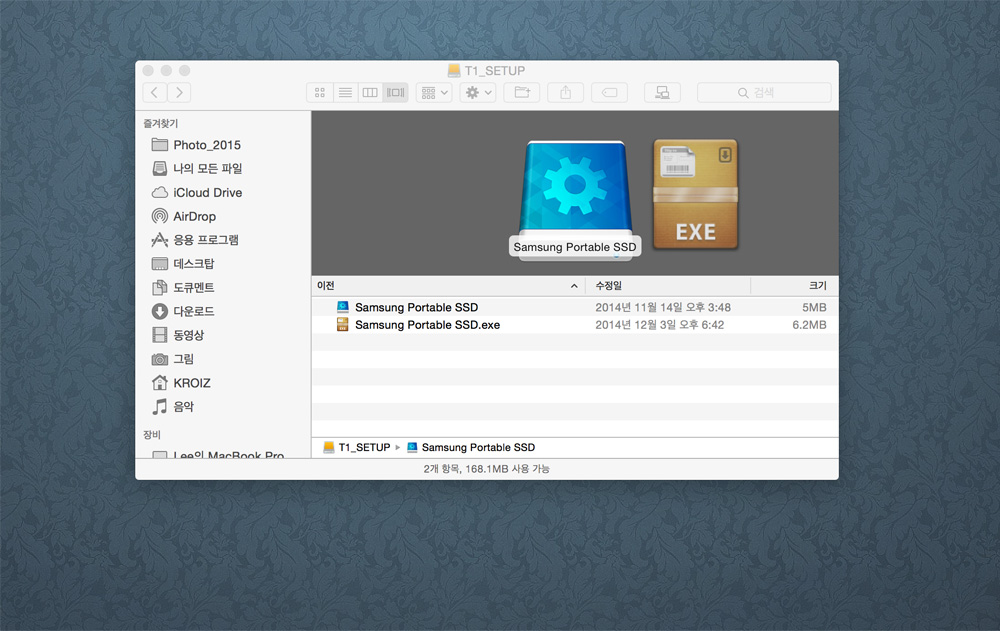Switch to list view in toolbar

click(x=345, y=93)
